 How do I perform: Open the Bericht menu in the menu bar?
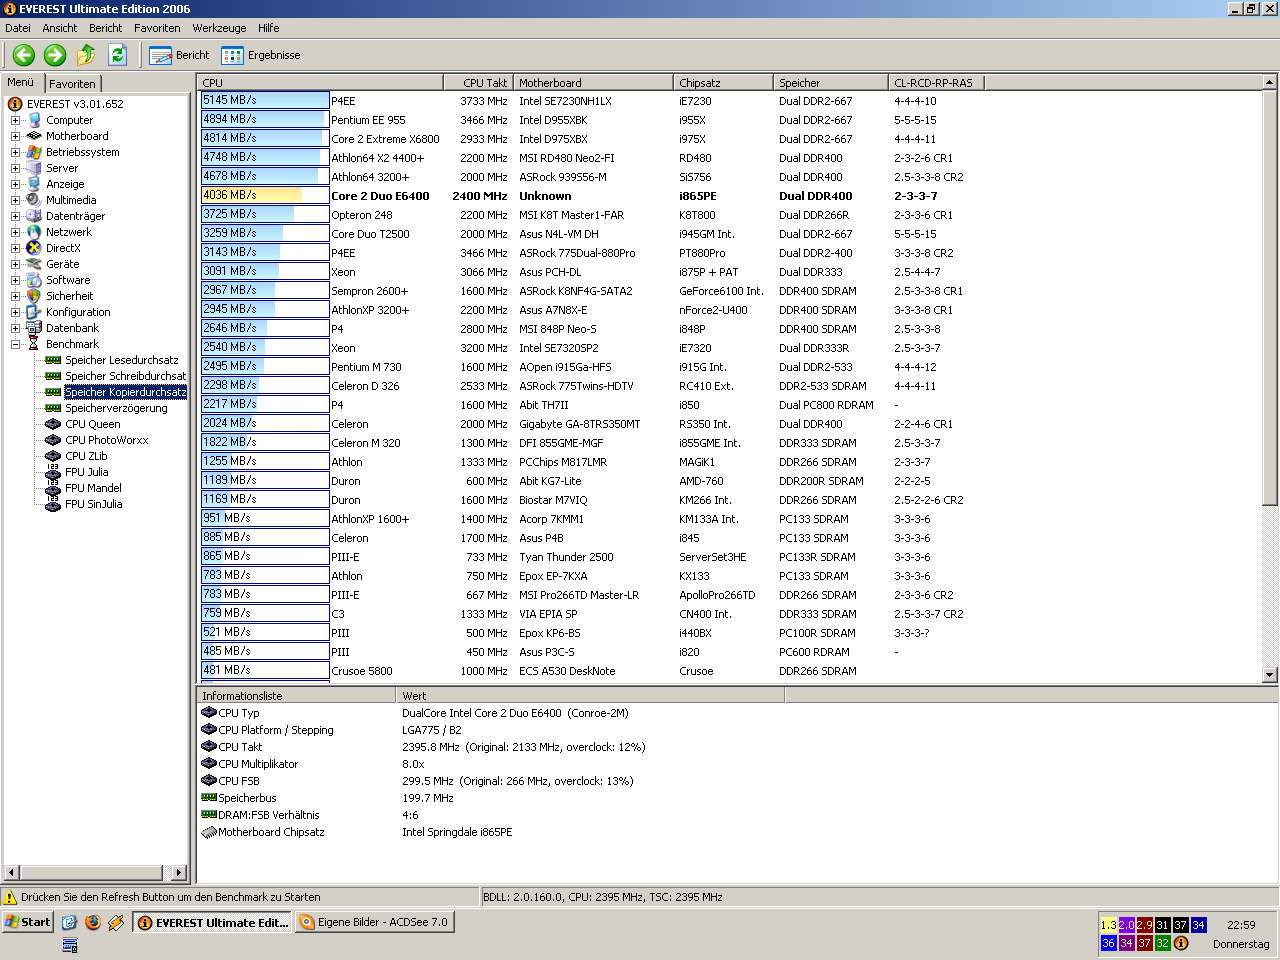point(106,28)
